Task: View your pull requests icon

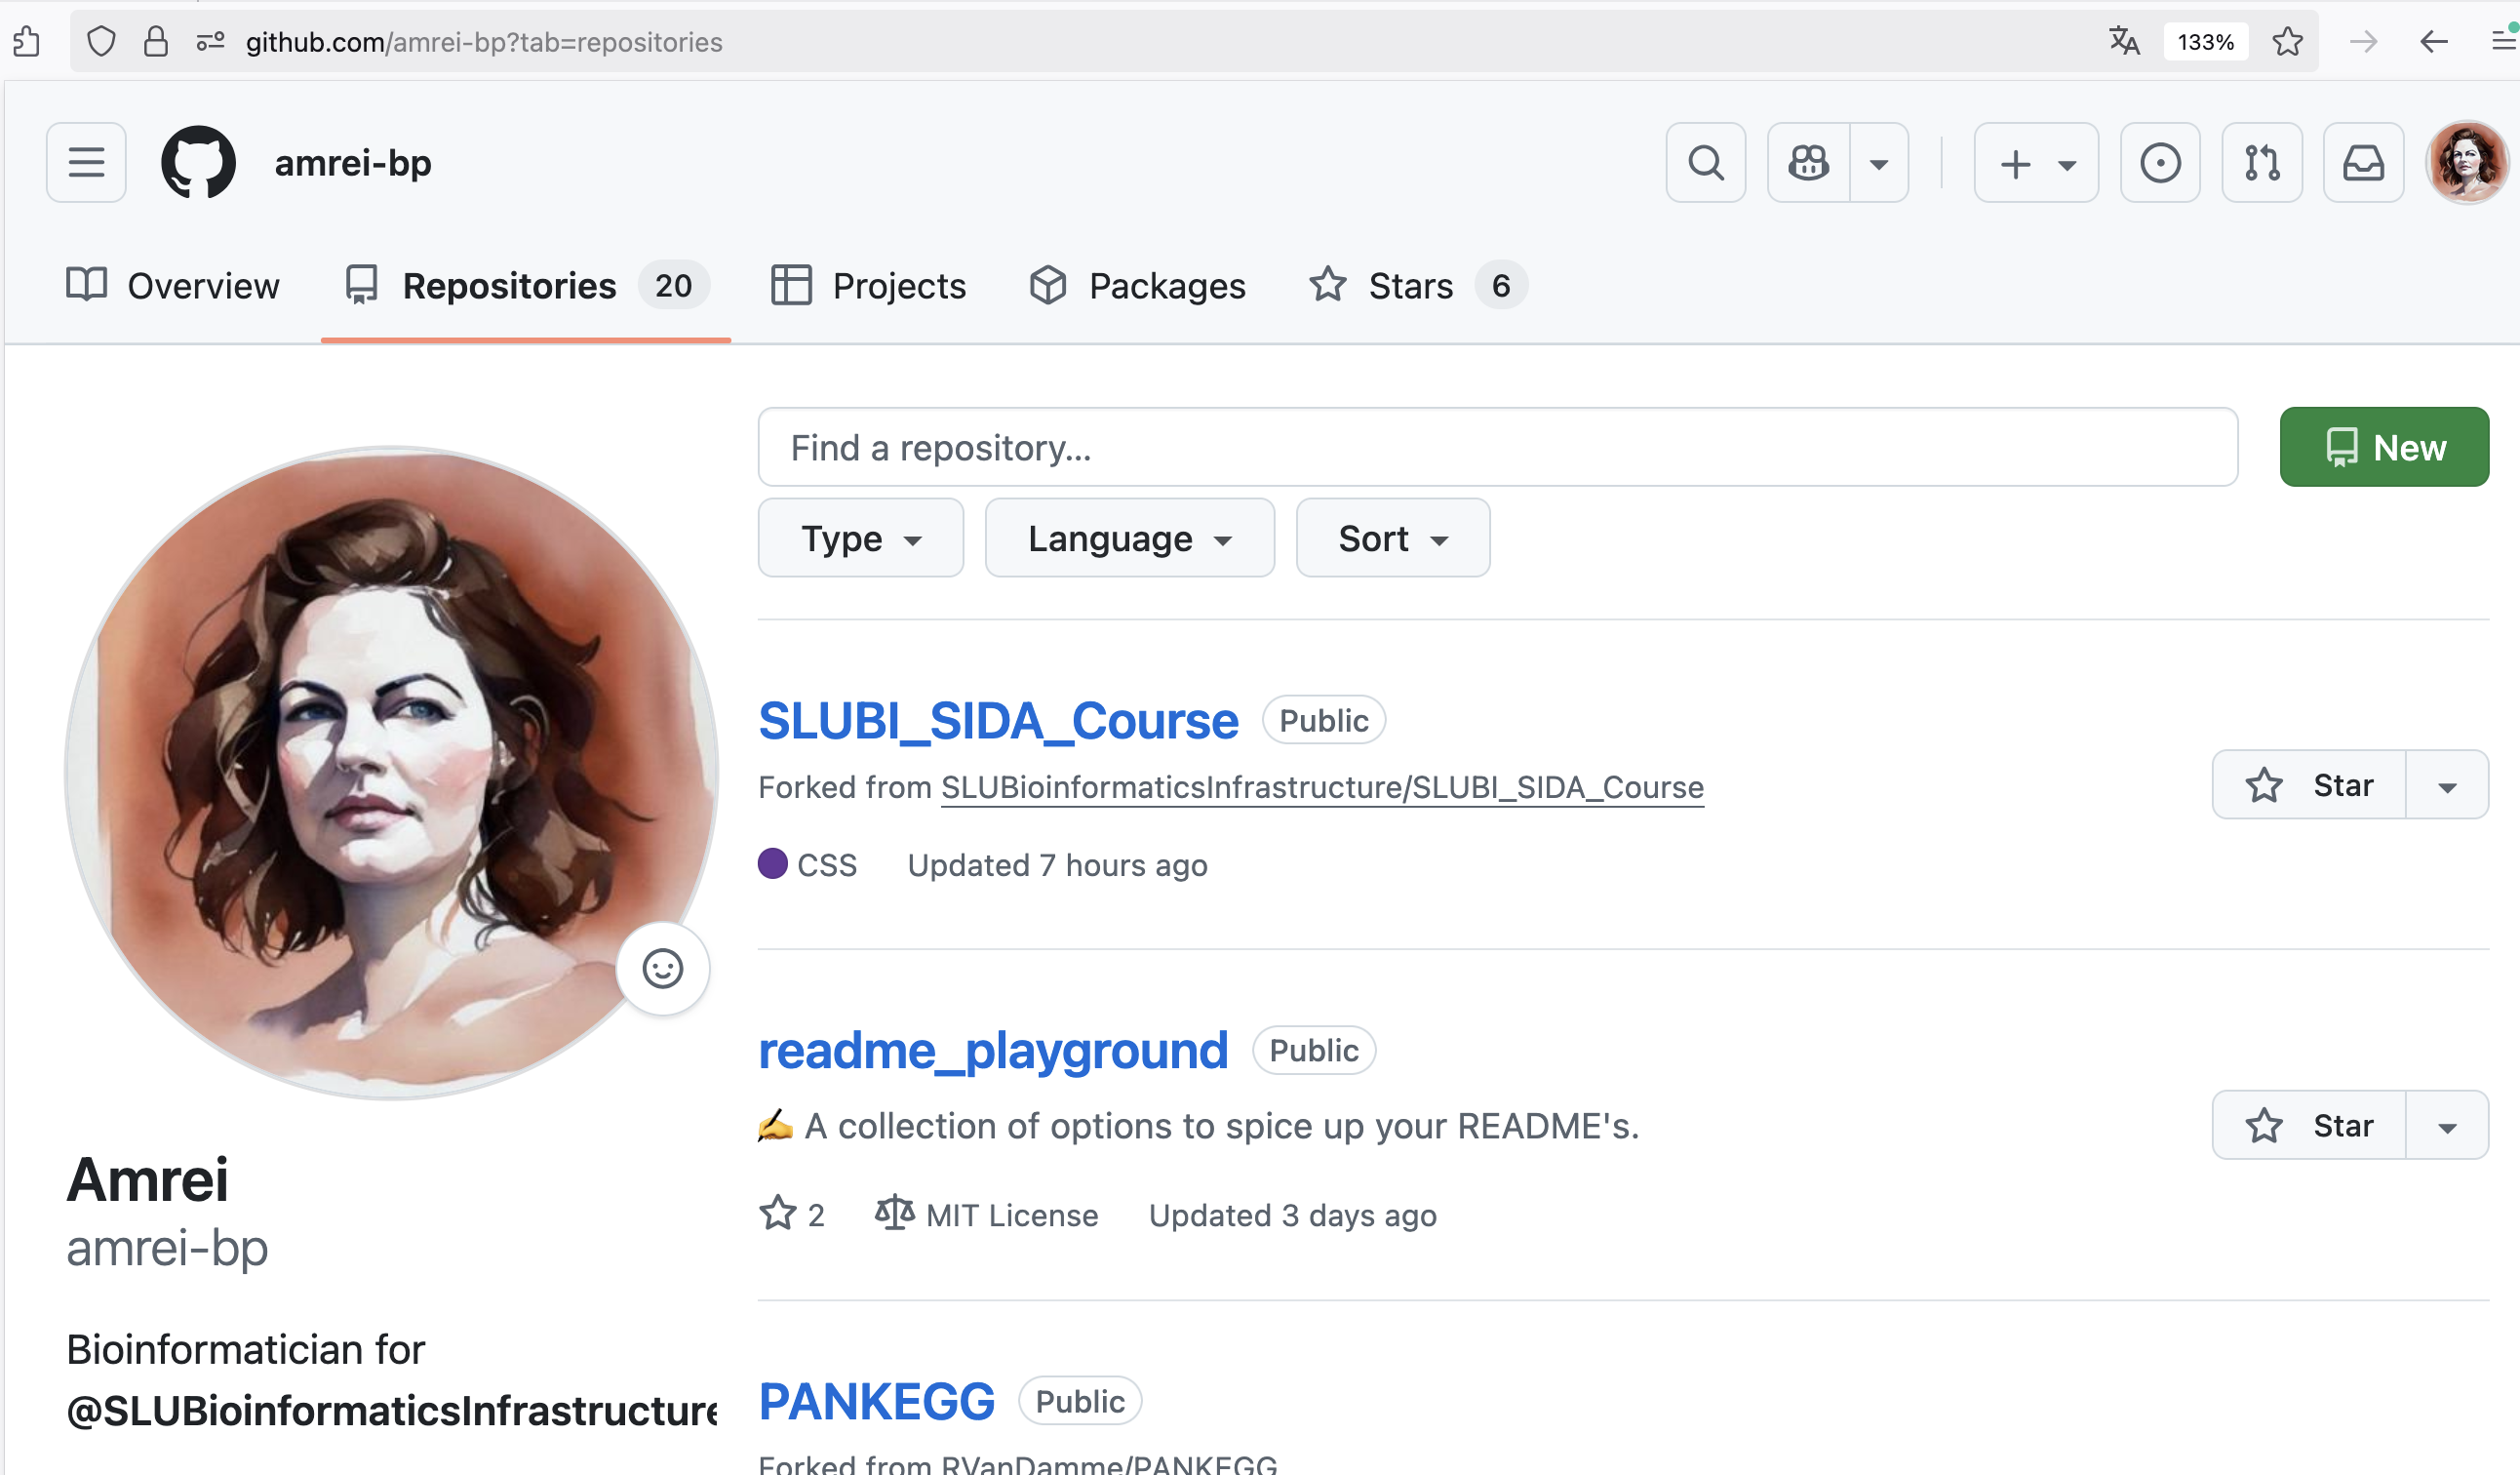Action: (2262, 162)
